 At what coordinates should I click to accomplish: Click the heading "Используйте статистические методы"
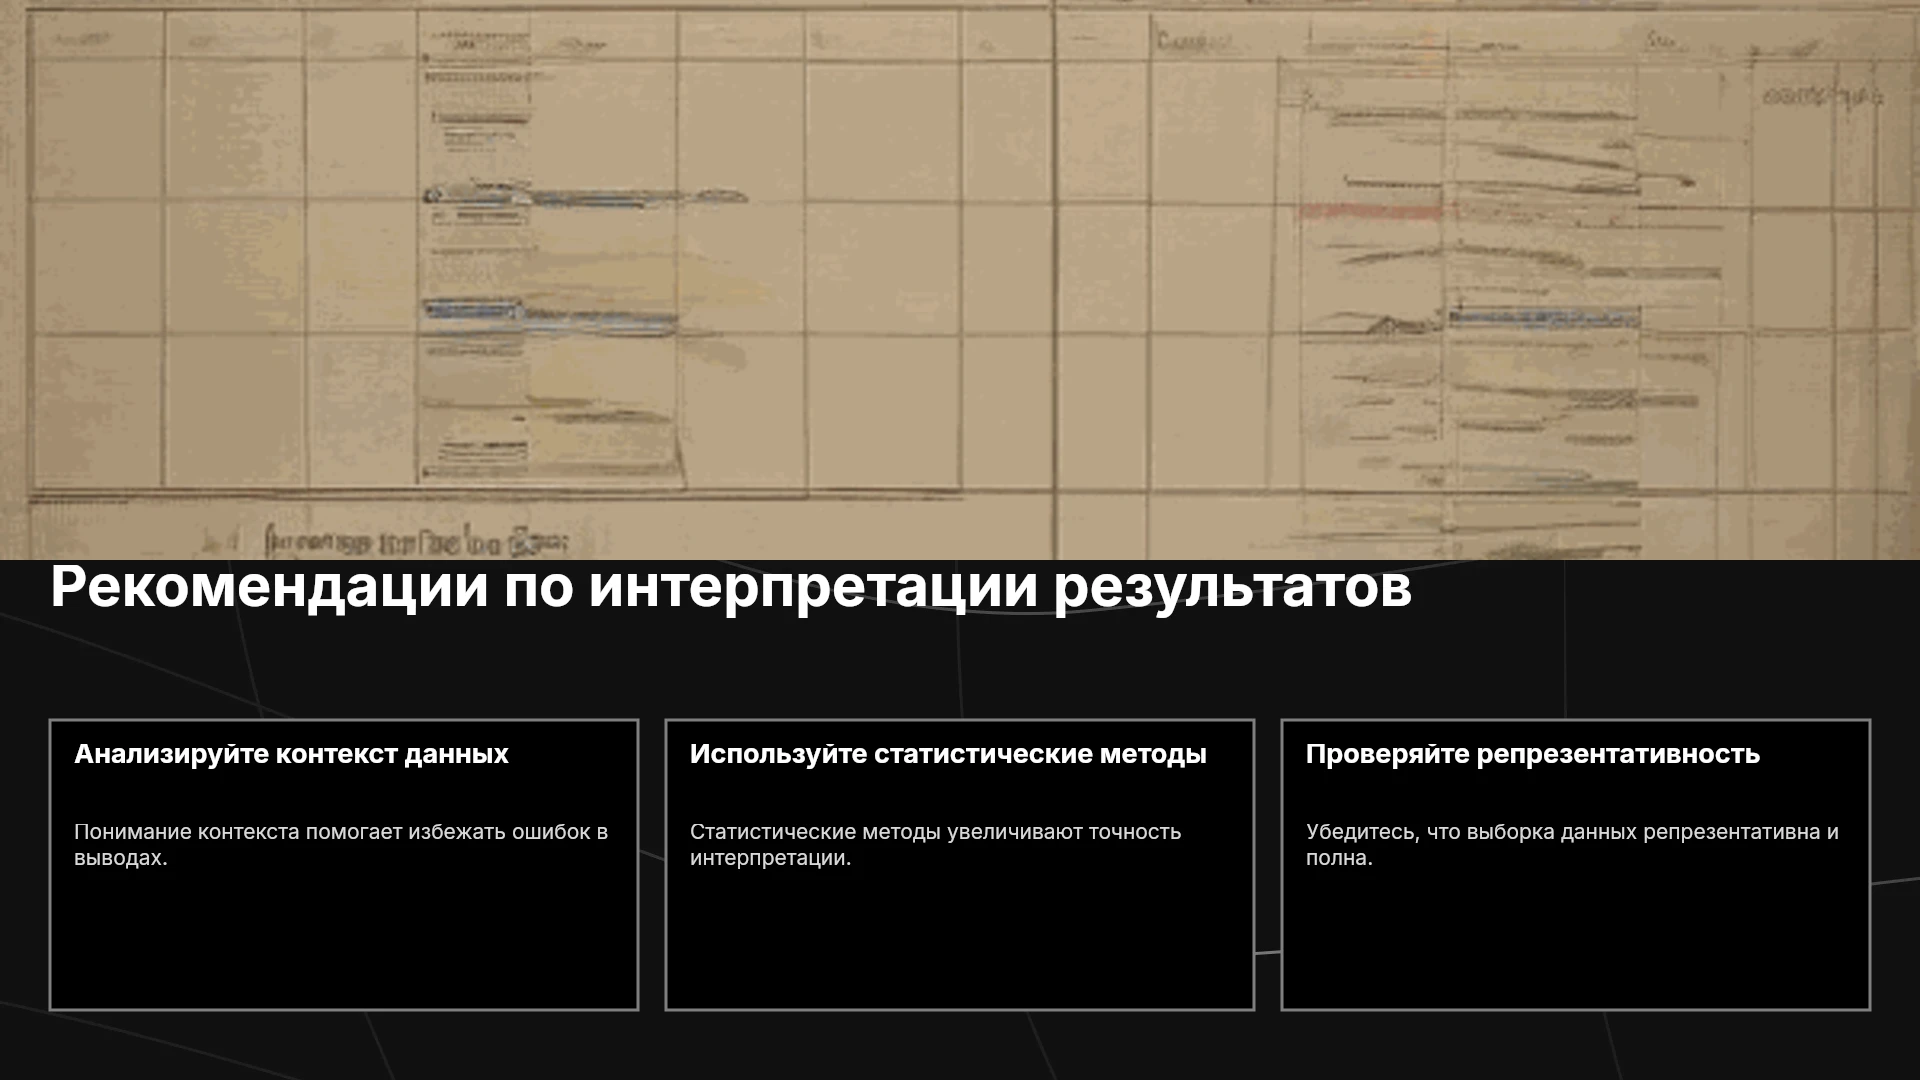coord(948,754)
